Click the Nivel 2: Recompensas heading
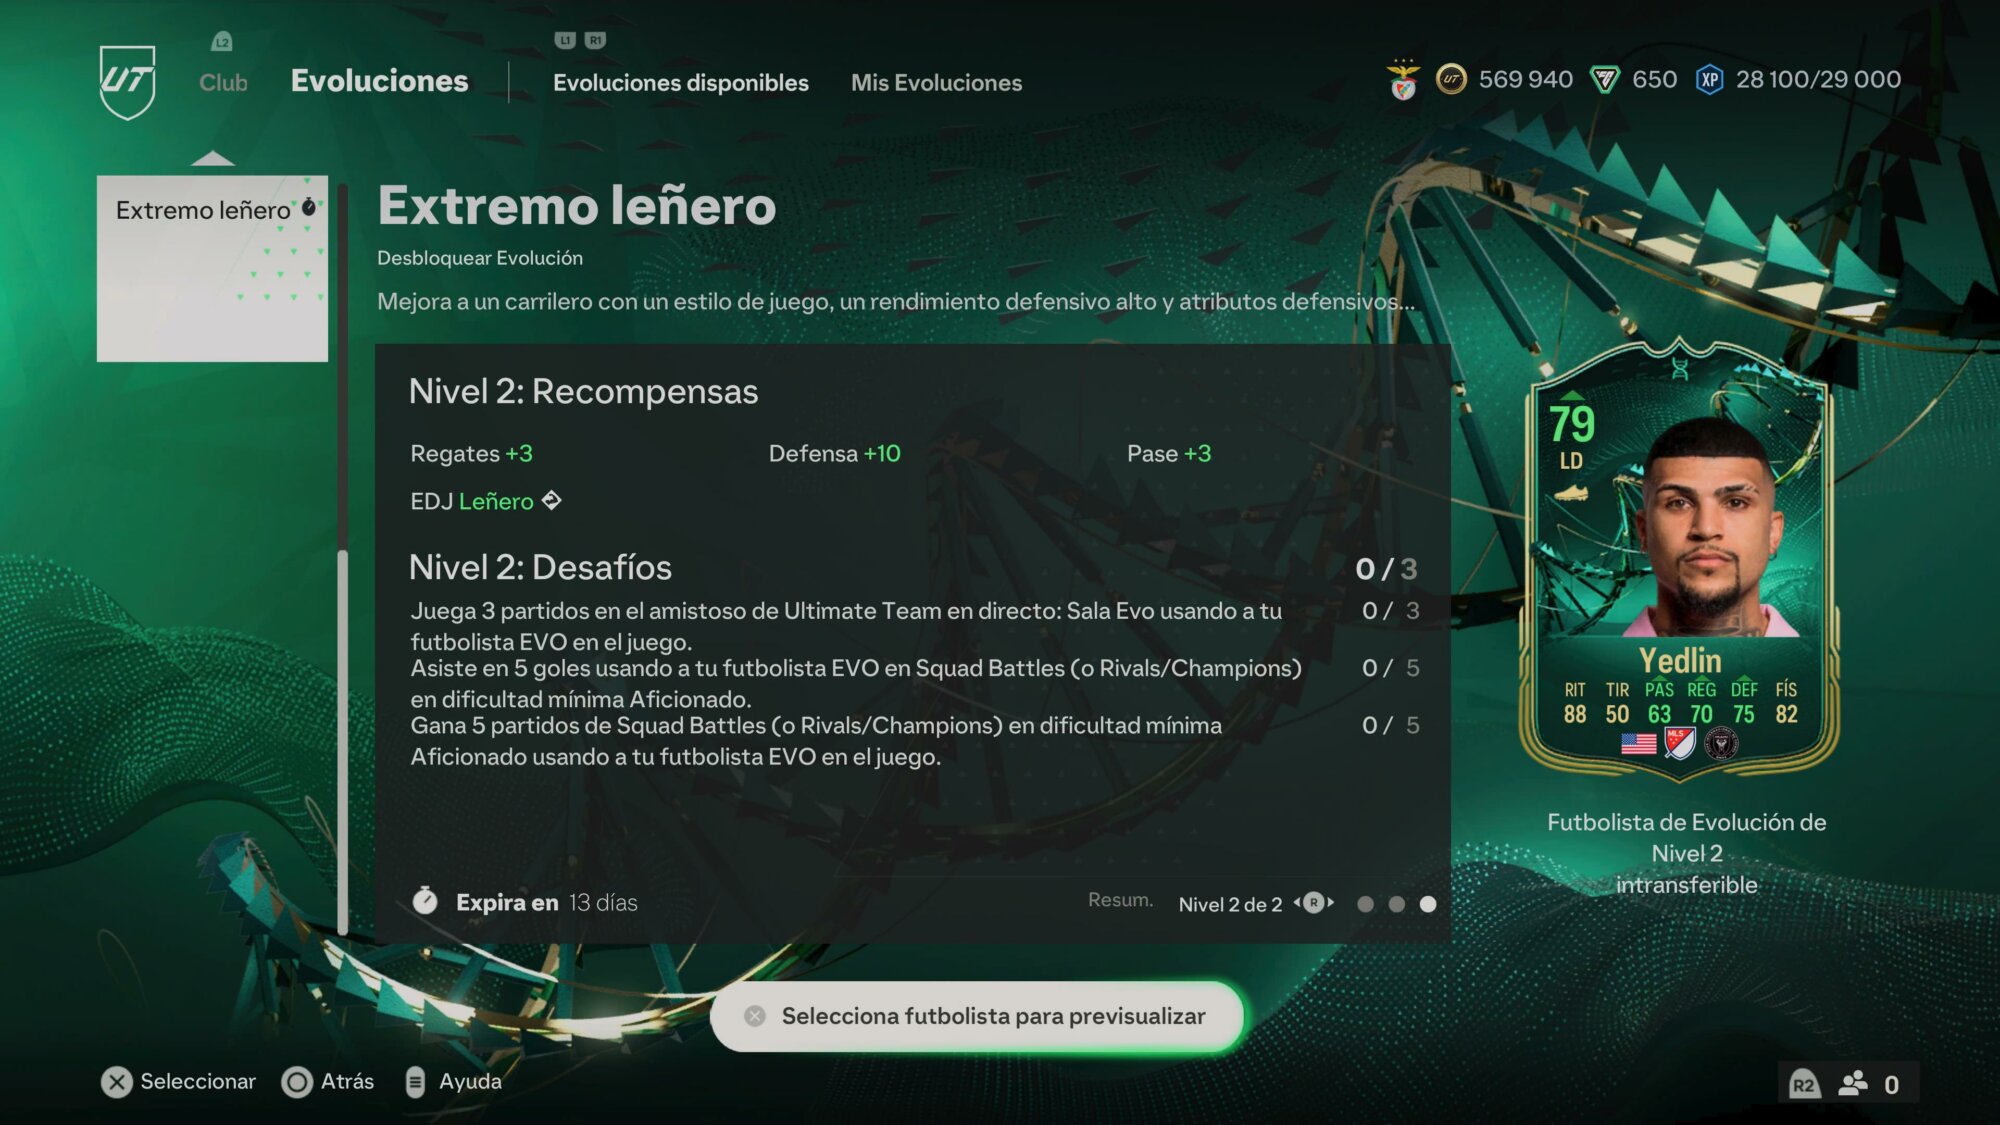2000x1125 pixels. 583,391
